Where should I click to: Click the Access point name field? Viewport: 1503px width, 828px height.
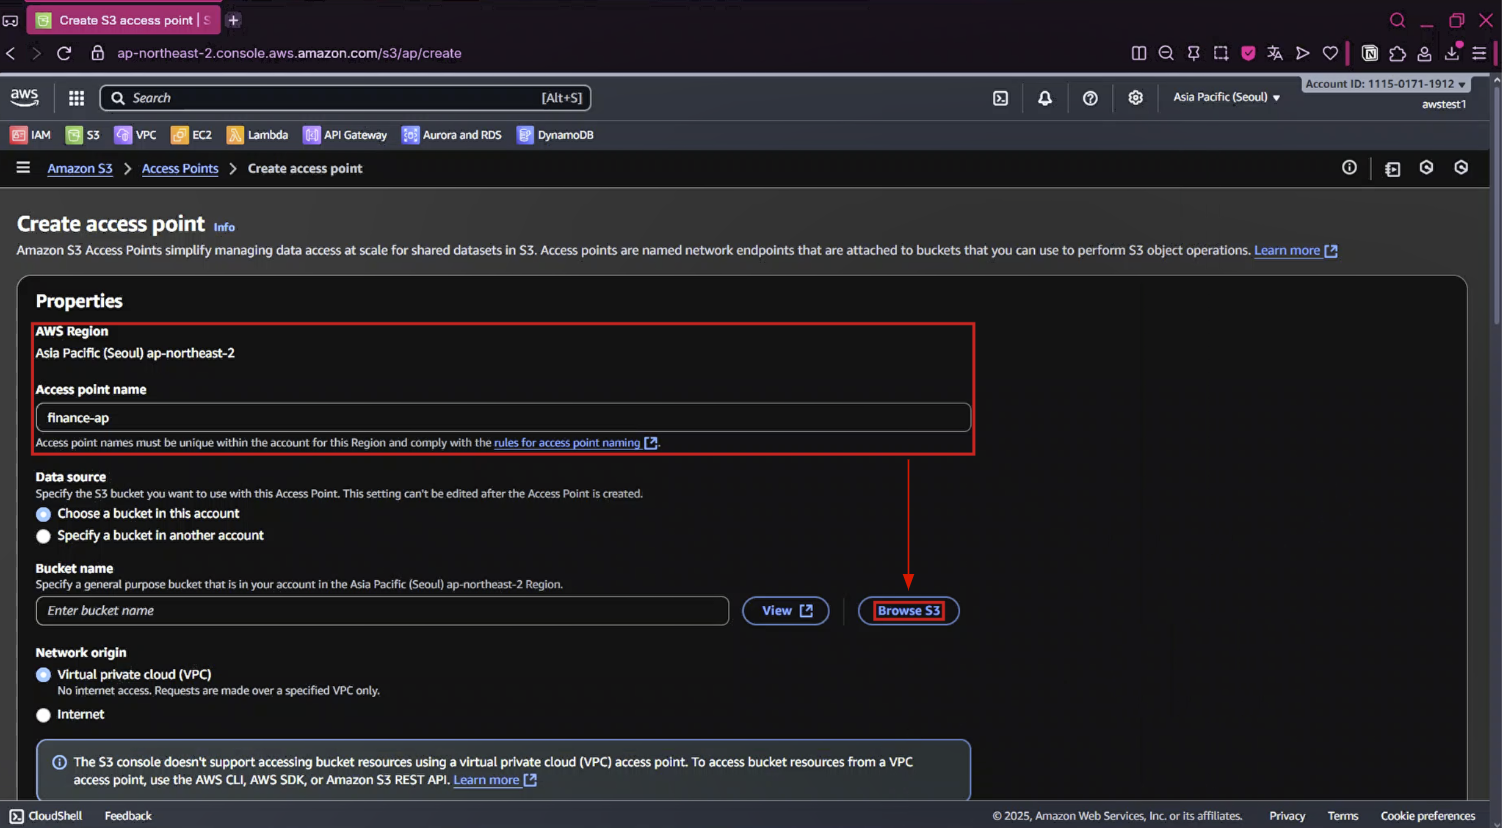[x=503, y=417]
